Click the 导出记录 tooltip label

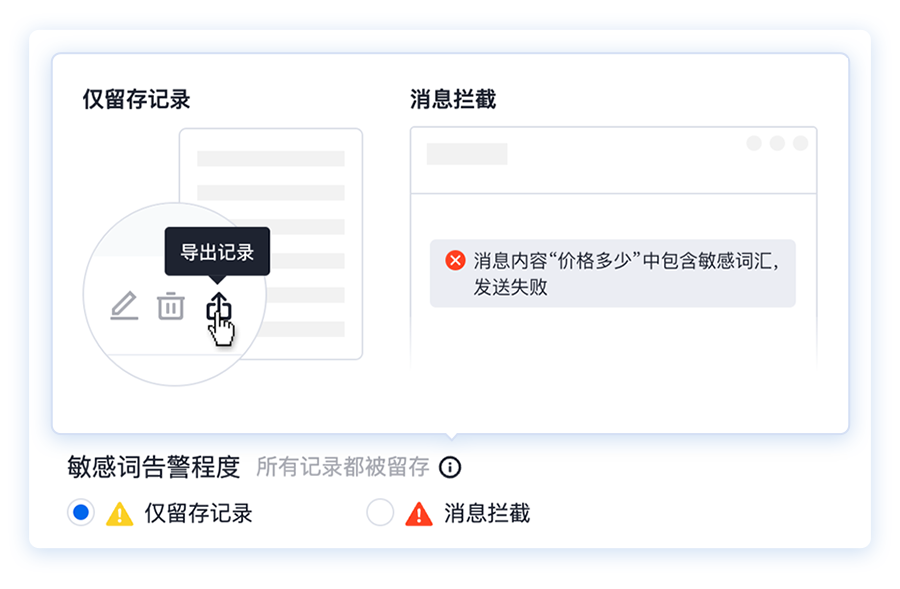[217, 251]
